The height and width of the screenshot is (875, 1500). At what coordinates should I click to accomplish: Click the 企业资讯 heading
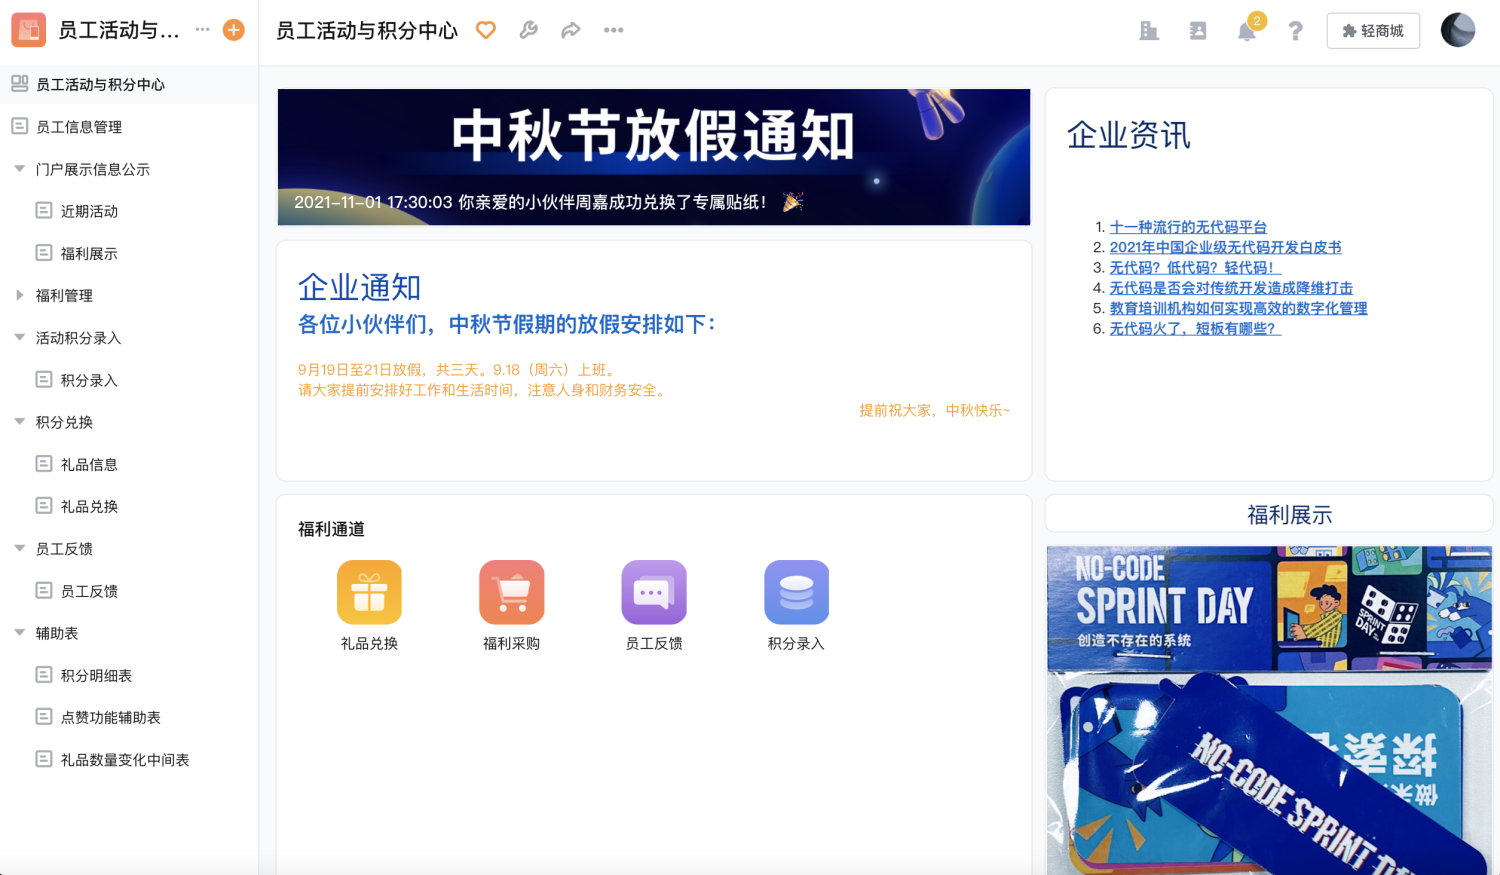coord(1128,135)
